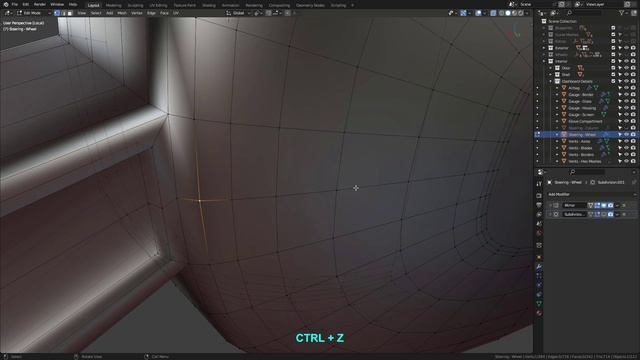Expand the Exterior collection
This screenshot has width=640, height=360.
click(x=544, y=48)
